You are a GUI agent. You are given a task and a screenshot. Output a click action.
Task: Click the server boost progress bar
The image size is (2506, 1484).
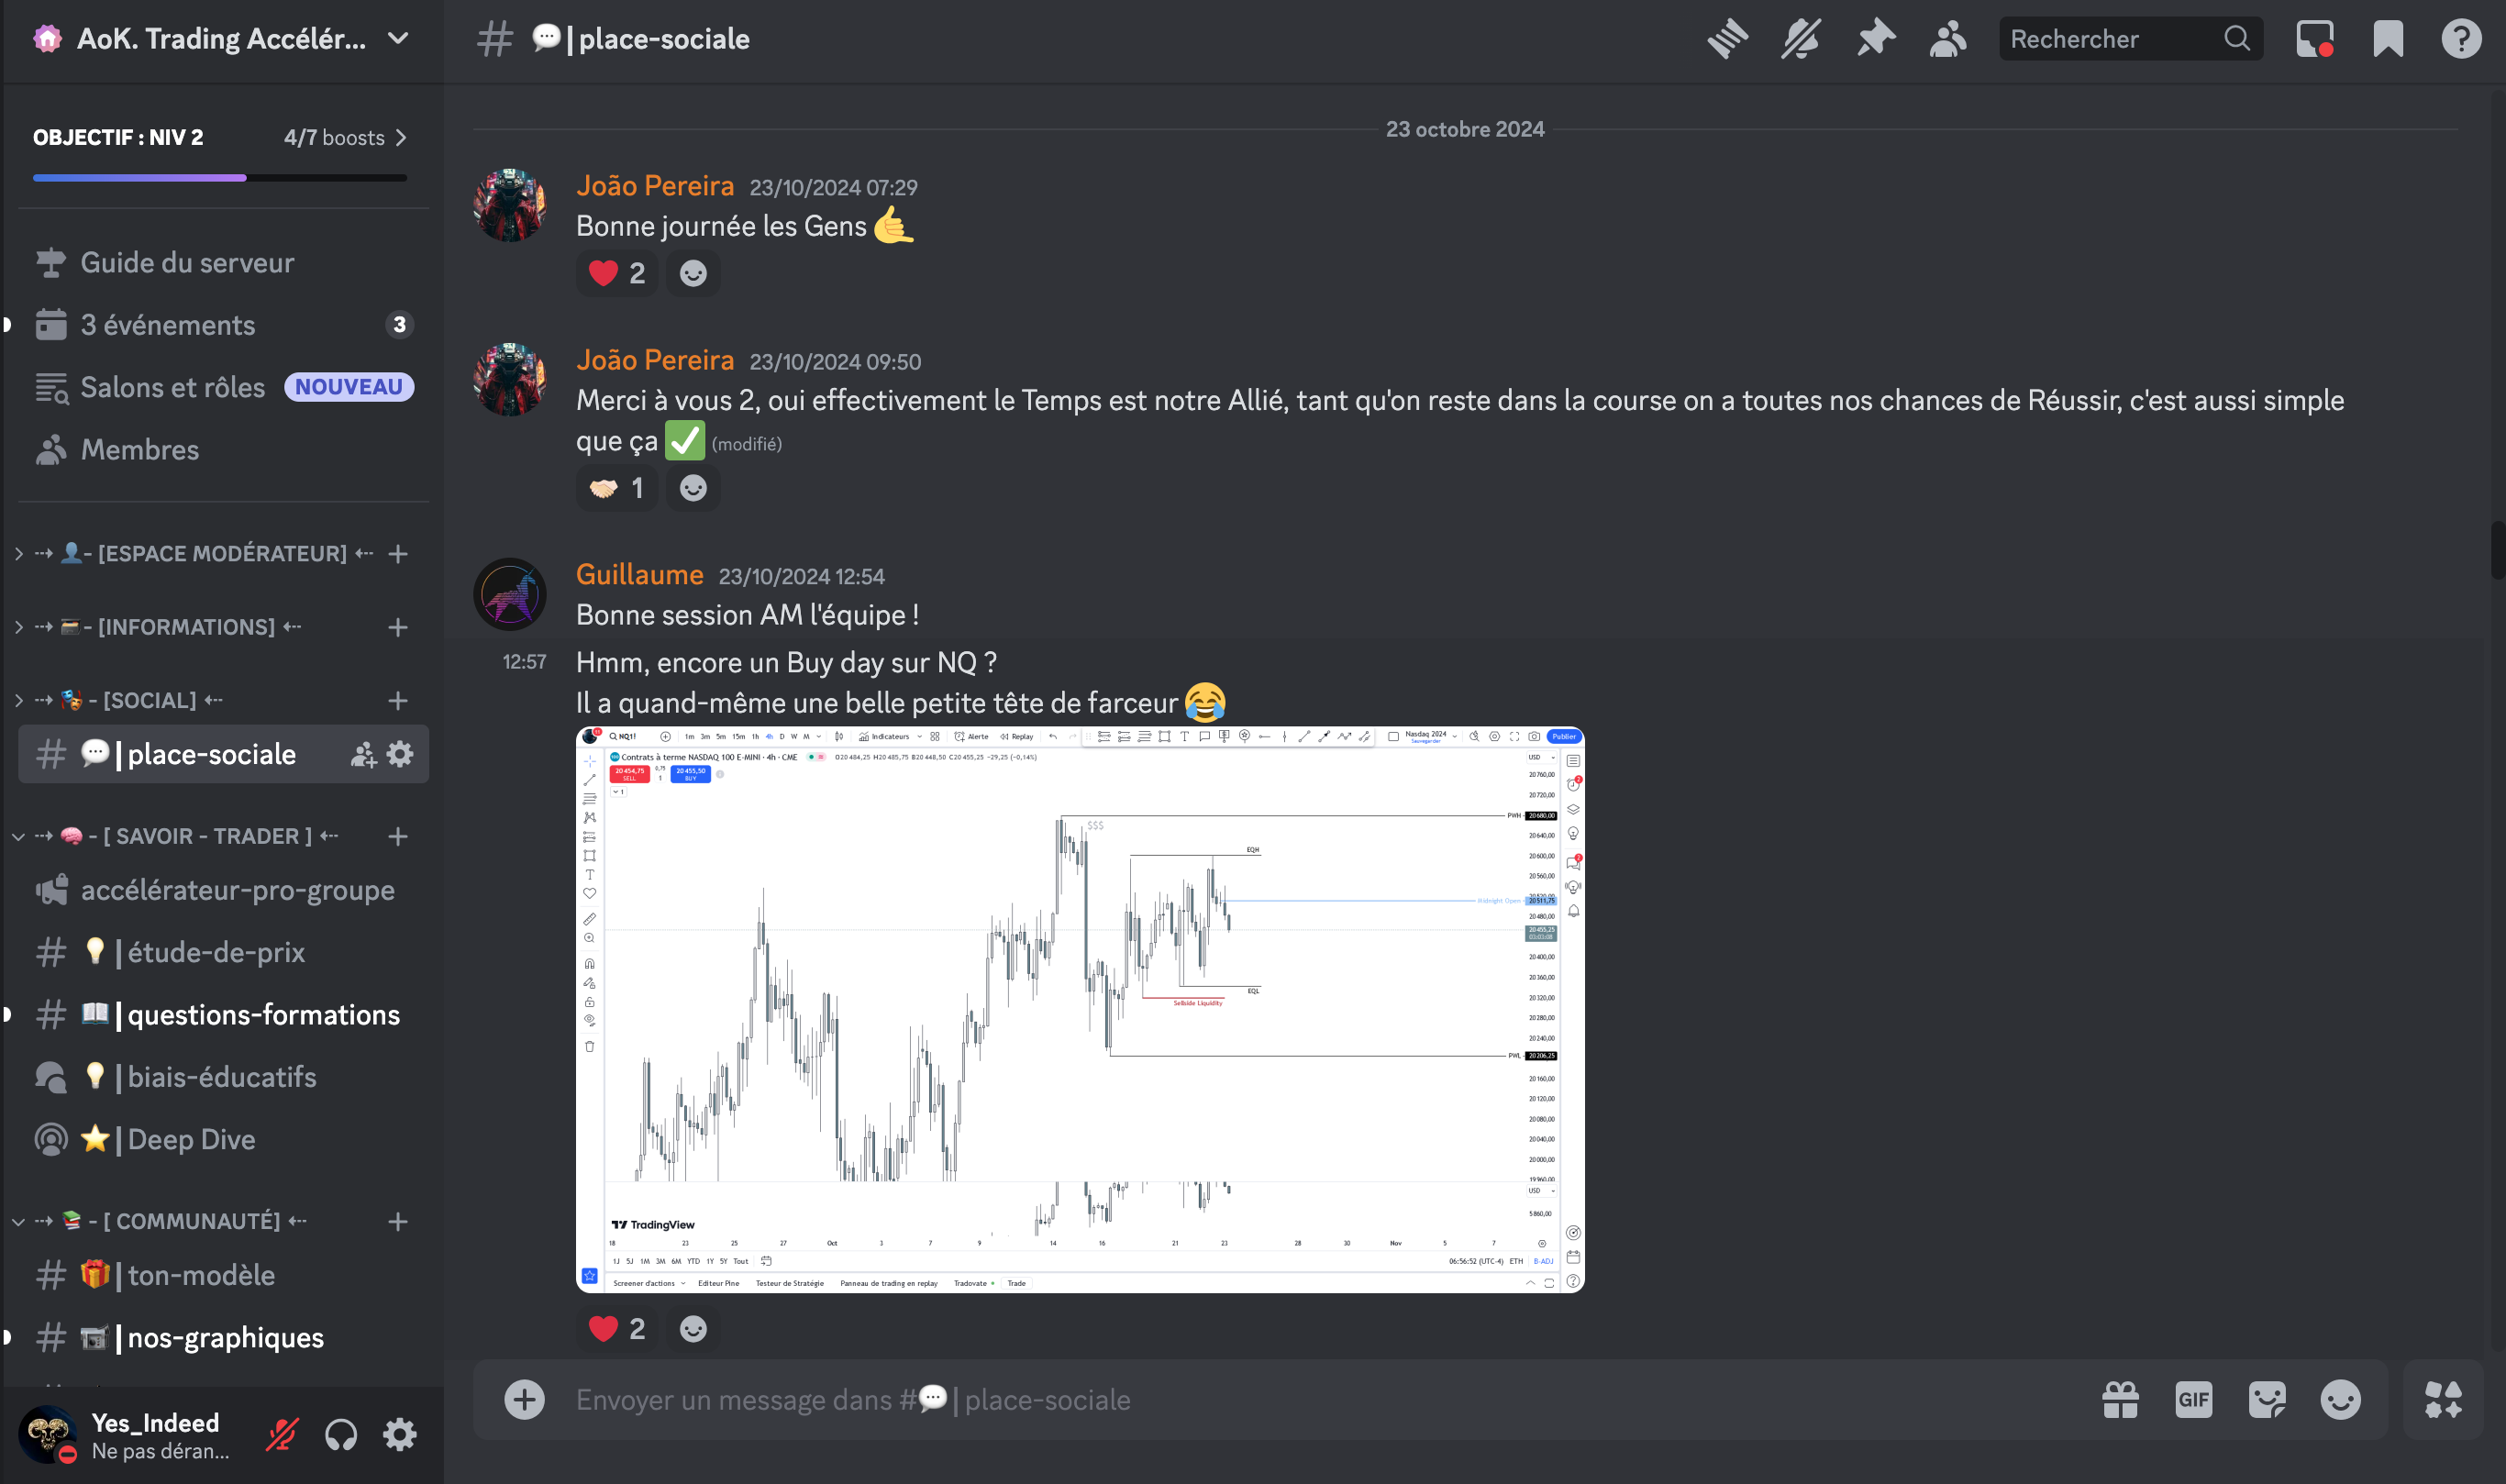pos(220,178)
